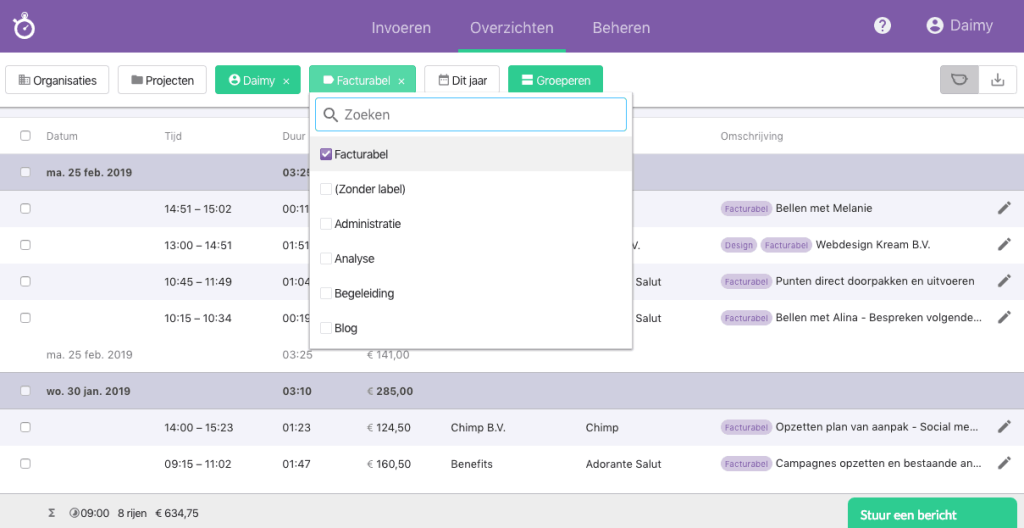The image size is (1024, 528).
Task: Go to the Beheren tab
Action: [x=621, y=27]
